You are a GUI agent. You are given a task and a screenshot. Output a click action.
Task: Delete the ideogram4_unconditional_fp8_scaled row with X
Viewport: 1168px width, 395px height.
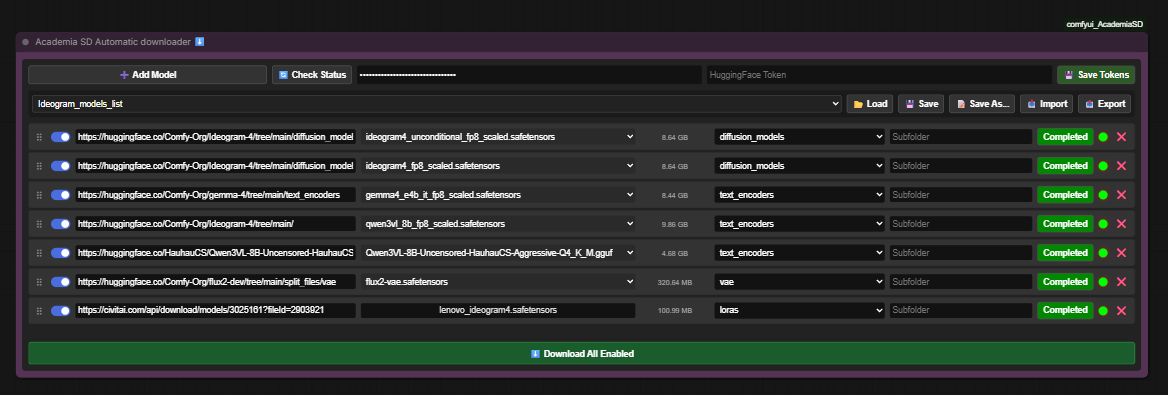(x=1121, y=137)
